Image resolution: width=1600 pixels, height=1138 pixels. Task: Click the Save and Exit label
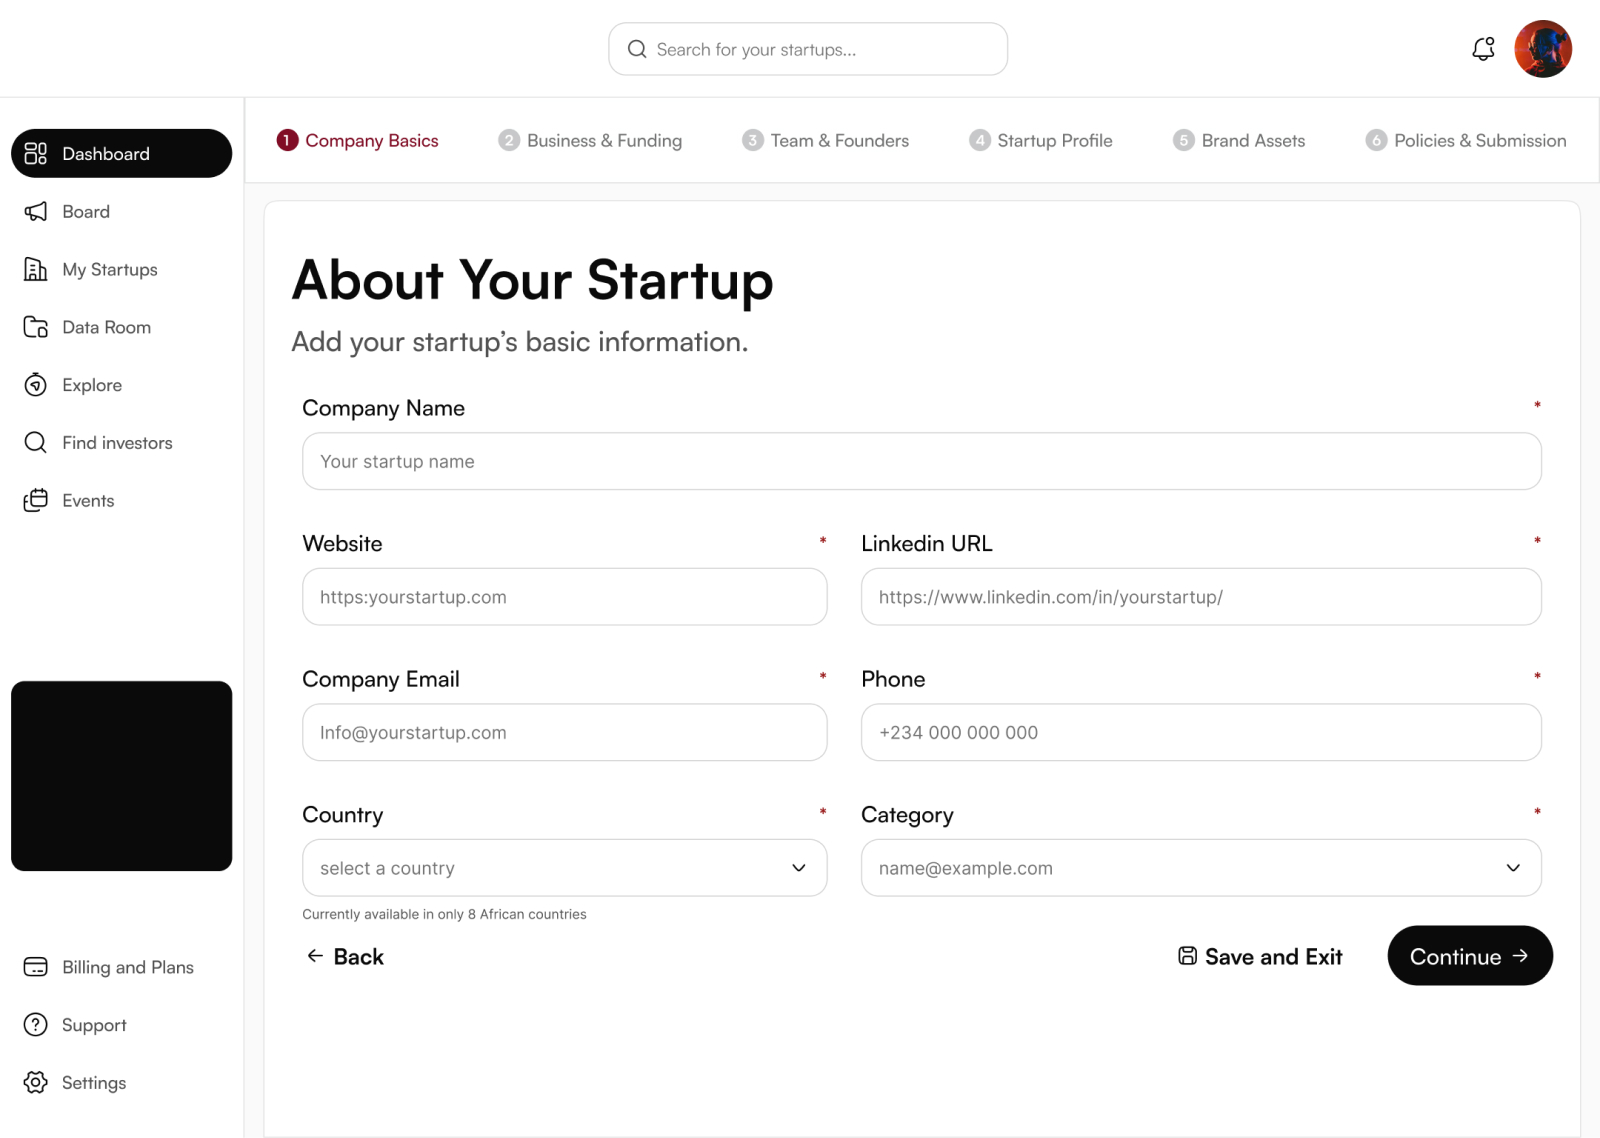[1273, 957]
